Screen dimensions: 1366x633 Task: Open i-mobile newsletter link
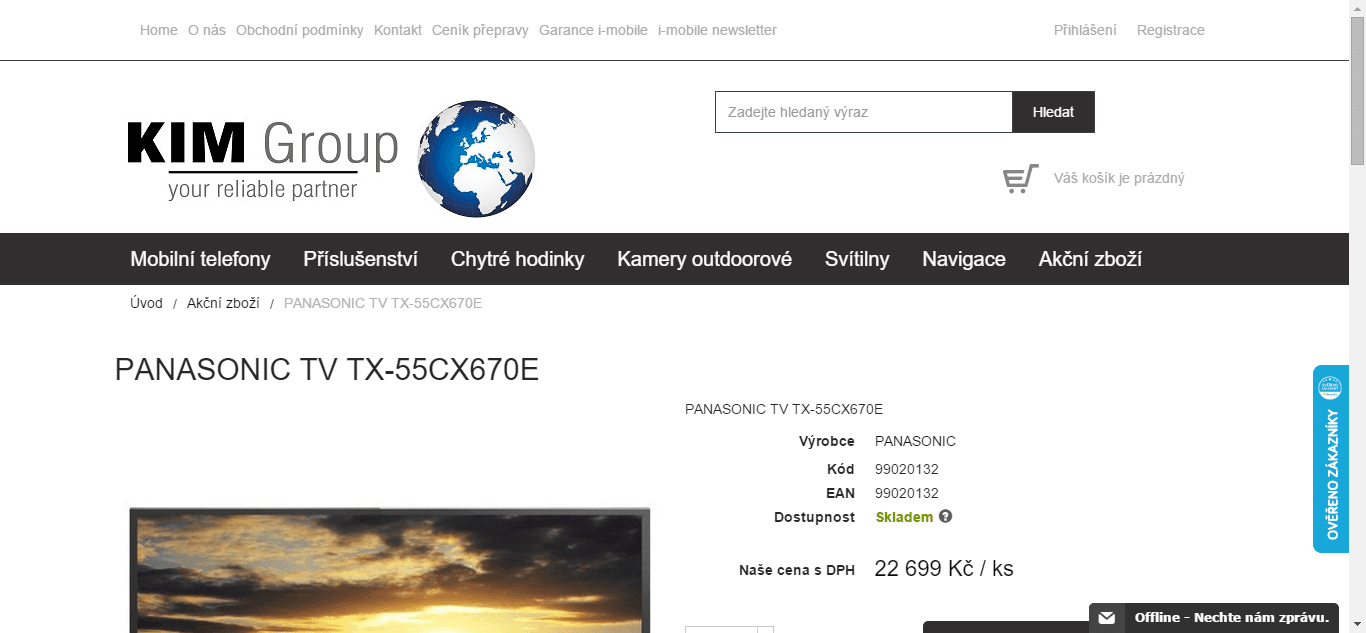pyautogui.click(x=717, y=30)
